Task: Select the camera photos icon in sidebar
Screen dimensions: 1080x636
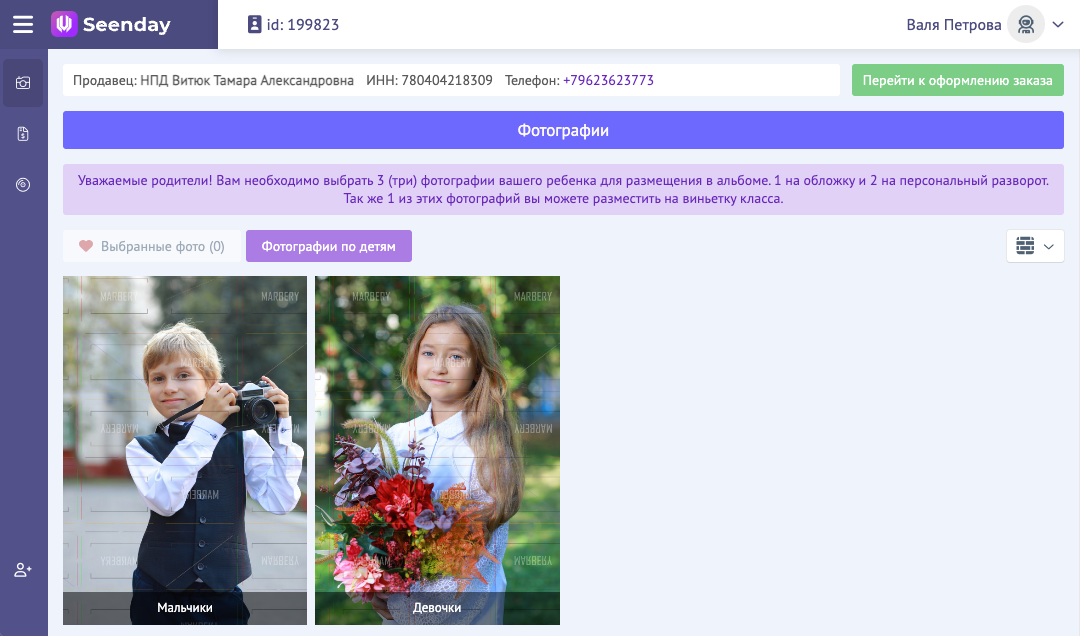Action: [22, 83]
